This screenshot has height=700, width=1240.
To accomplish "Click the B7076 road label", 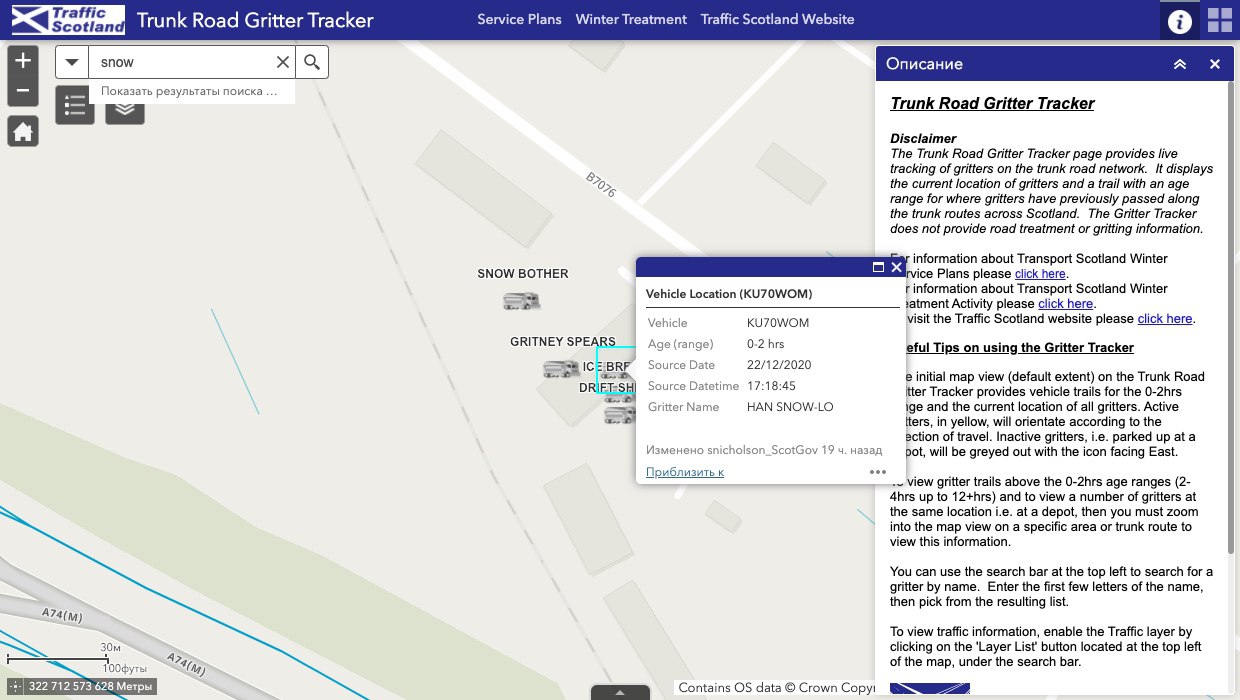I will point(601,185).
